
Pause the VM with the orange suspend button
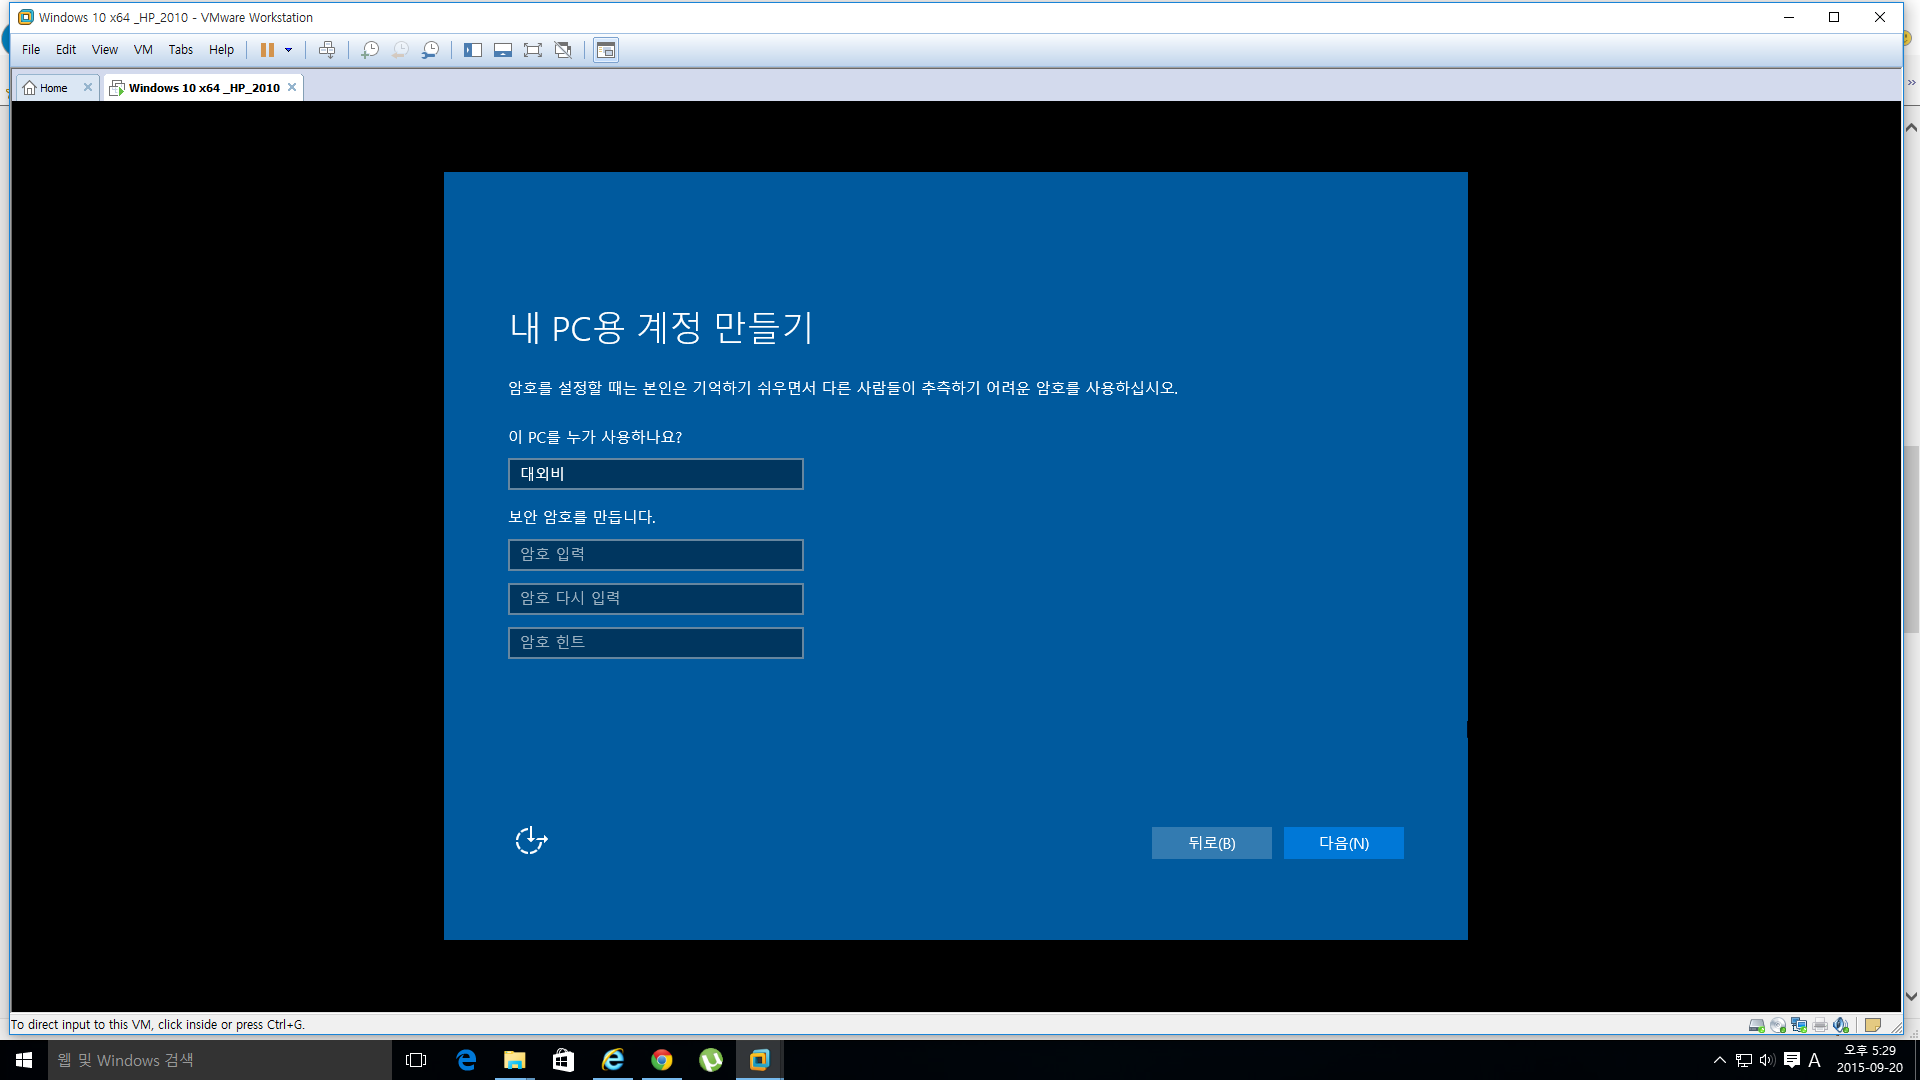click(x=267, y=50)
